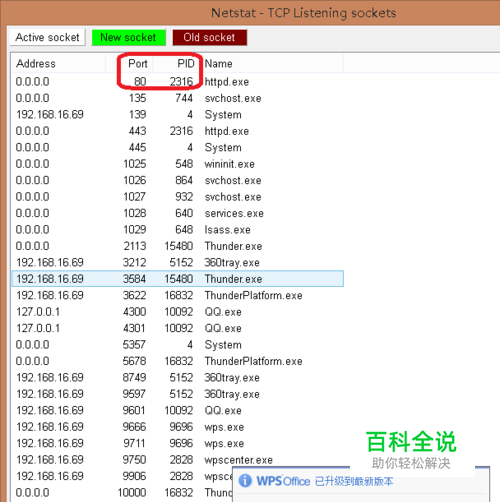
Task: Select the httpd.exe row on port 80
Action: (x=178, y=82)
